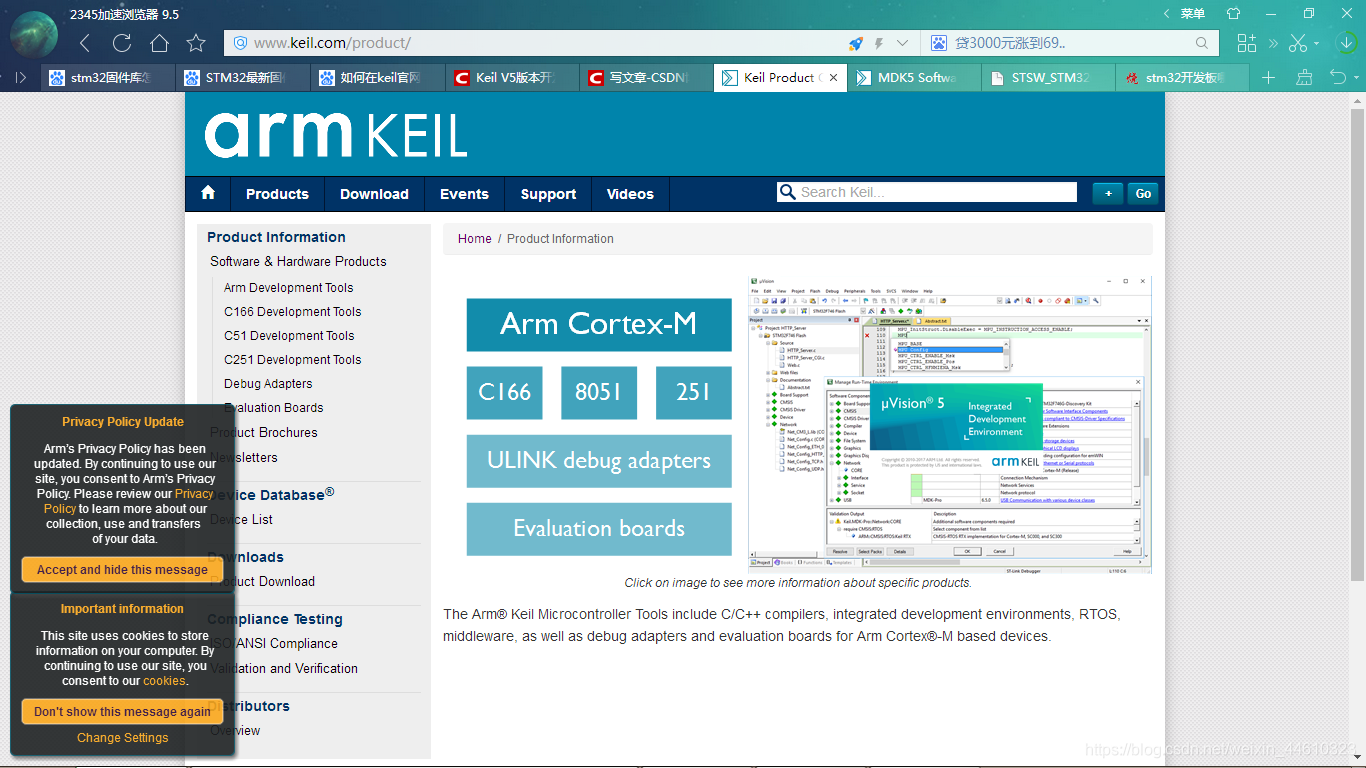Screen dimensions: 1366x768
Task: Click the rocket speed-up icon in address bar
Action: [x=856, y=43]
